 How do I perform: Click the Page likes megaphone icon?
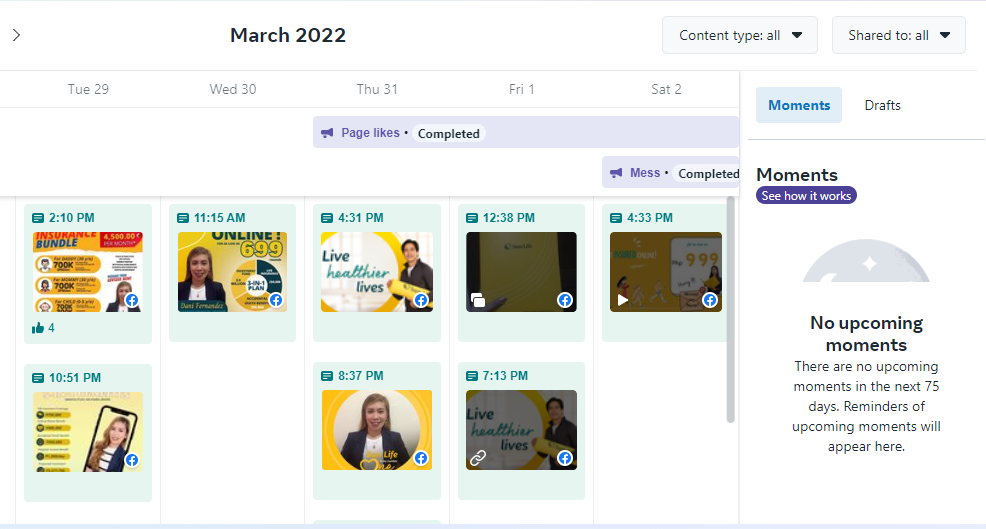click(327, 133)
